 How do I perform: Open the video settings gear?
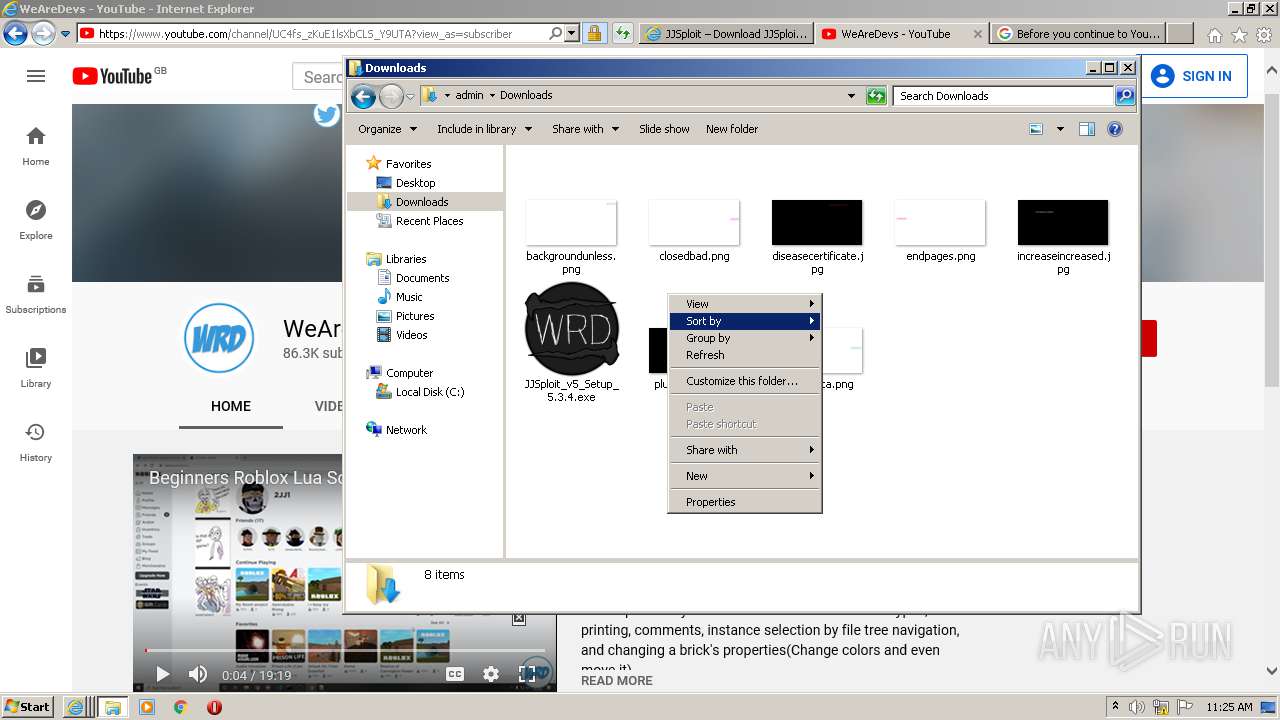(x=491, y=674)
